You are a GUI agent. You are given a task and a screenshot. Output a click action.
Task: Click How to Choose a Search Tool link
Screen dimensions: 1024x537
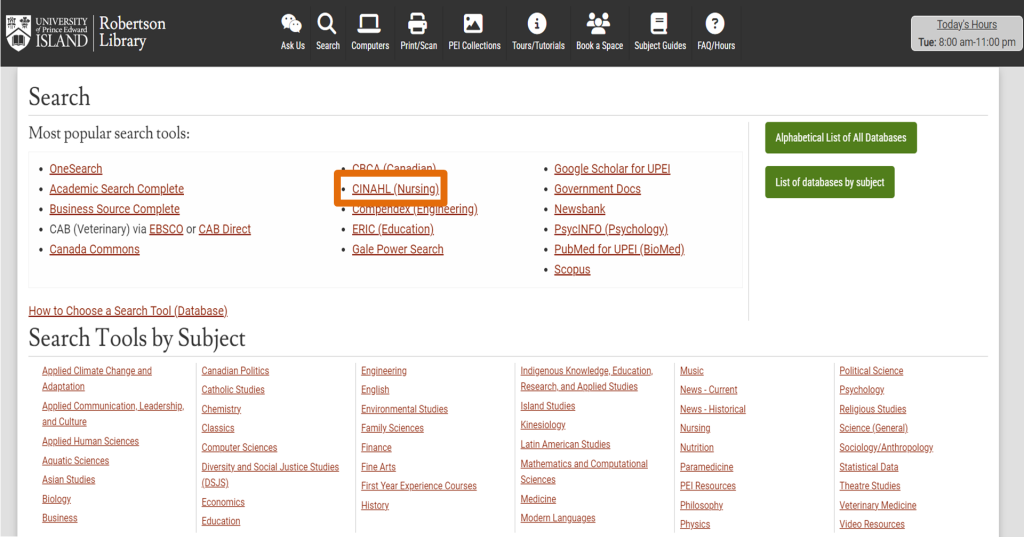point(128,311)
